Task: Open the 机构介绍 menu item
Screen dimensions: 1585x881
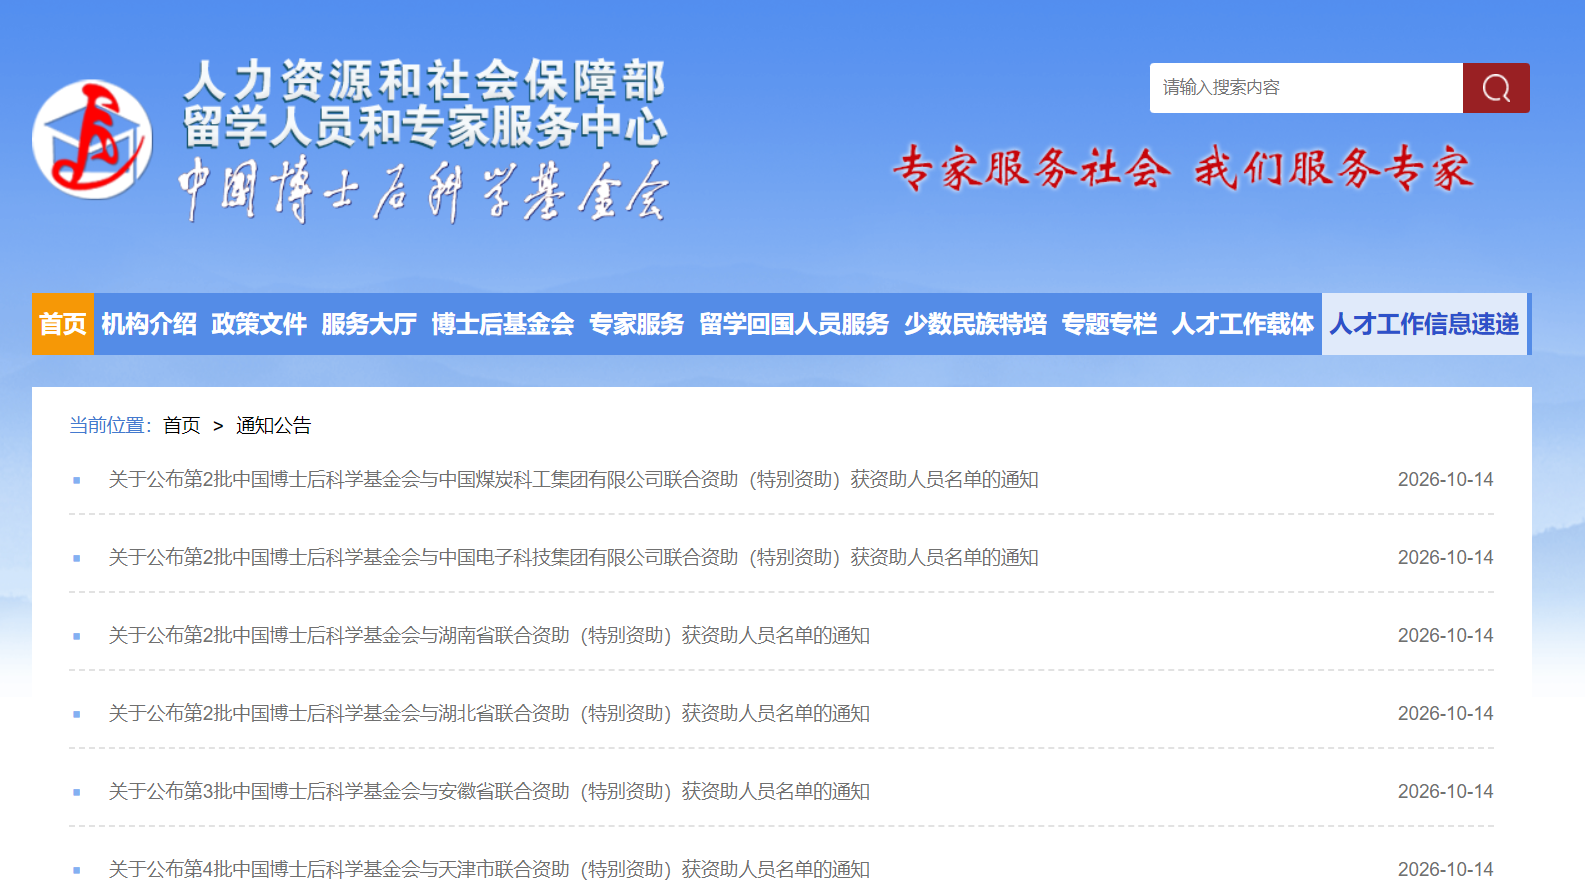Action: point(149,324)
